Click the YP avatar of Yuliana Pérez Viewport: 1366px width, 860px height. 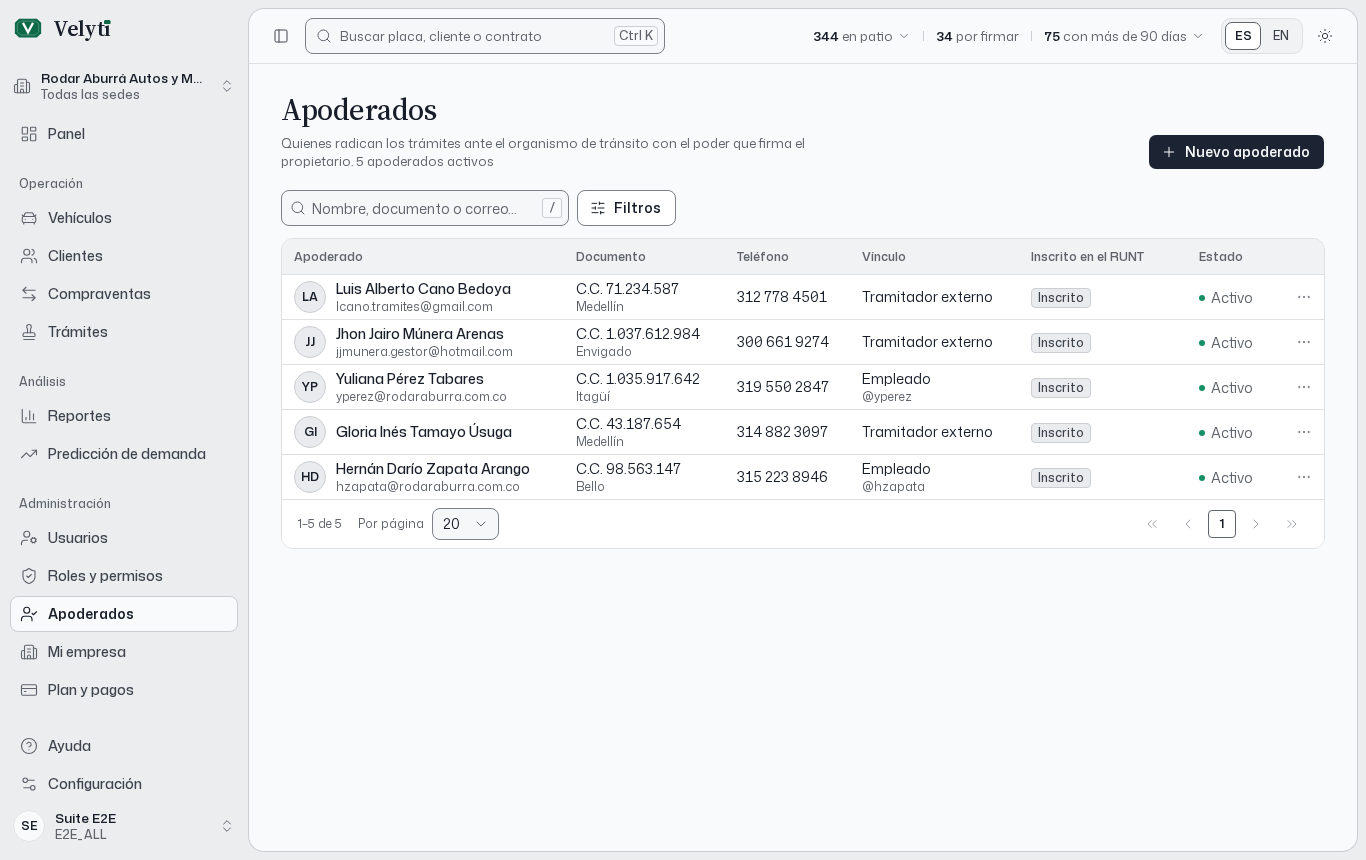pyautogui.click(x=310, y=387)
